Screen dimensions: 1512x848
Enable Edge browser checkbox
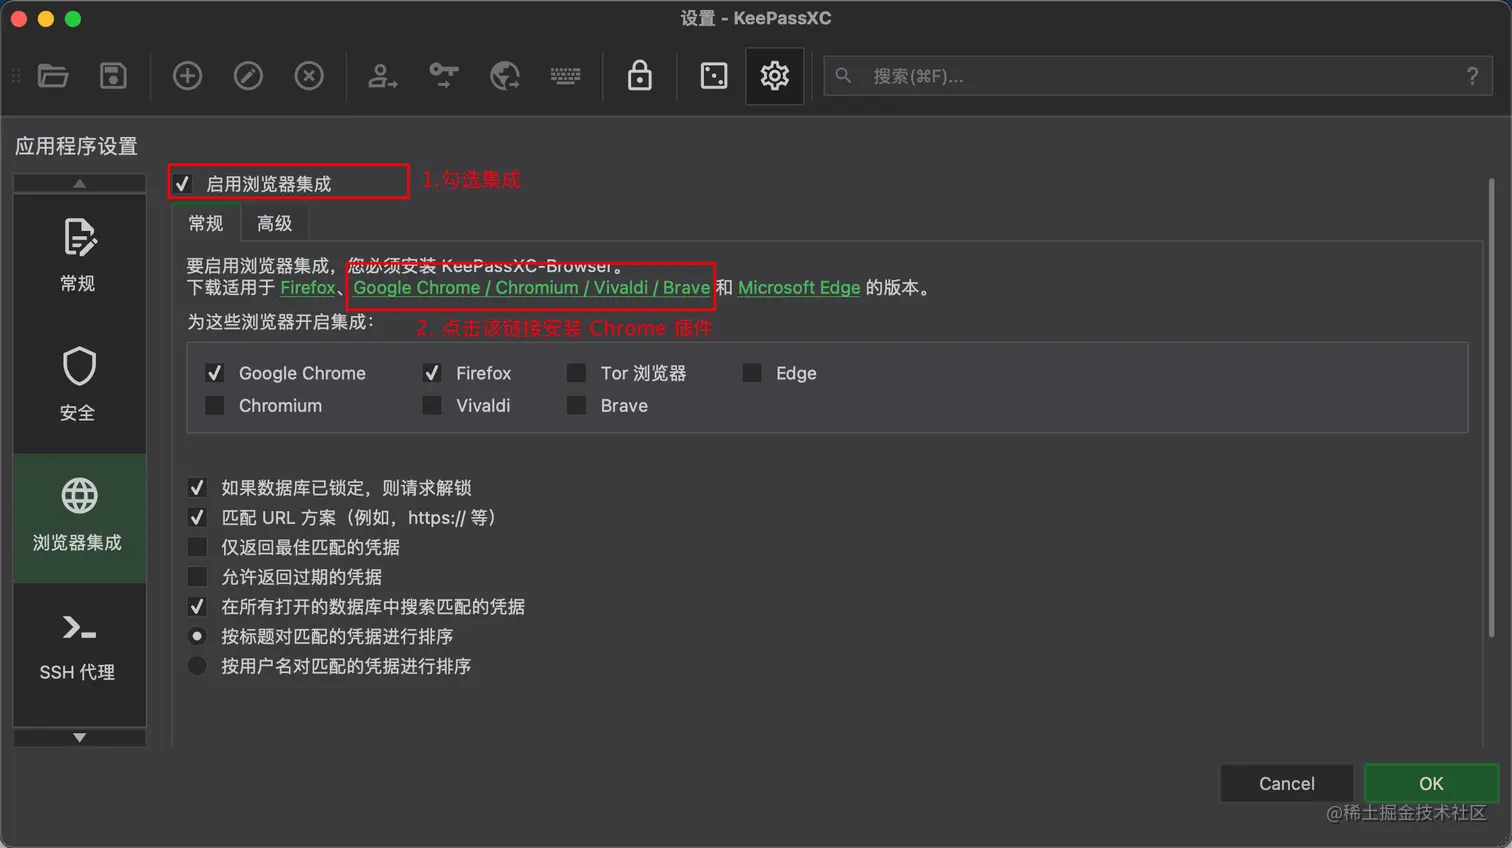coord(752,373)
